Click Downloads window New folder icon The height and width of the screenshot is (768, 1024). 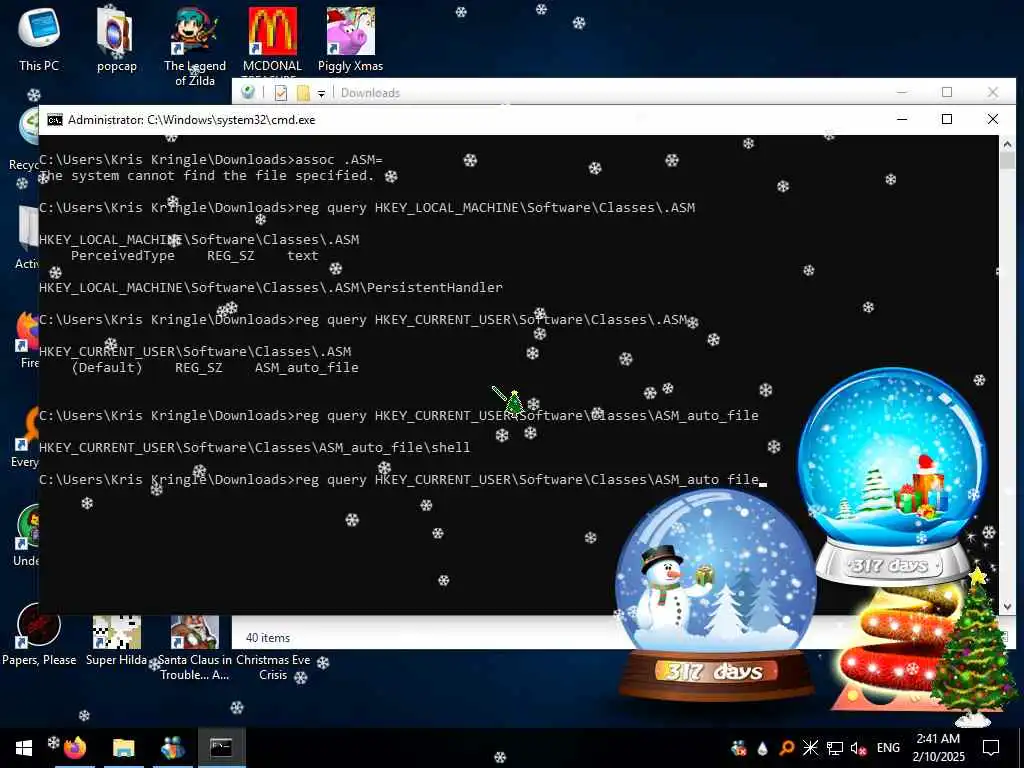[303, 93]
